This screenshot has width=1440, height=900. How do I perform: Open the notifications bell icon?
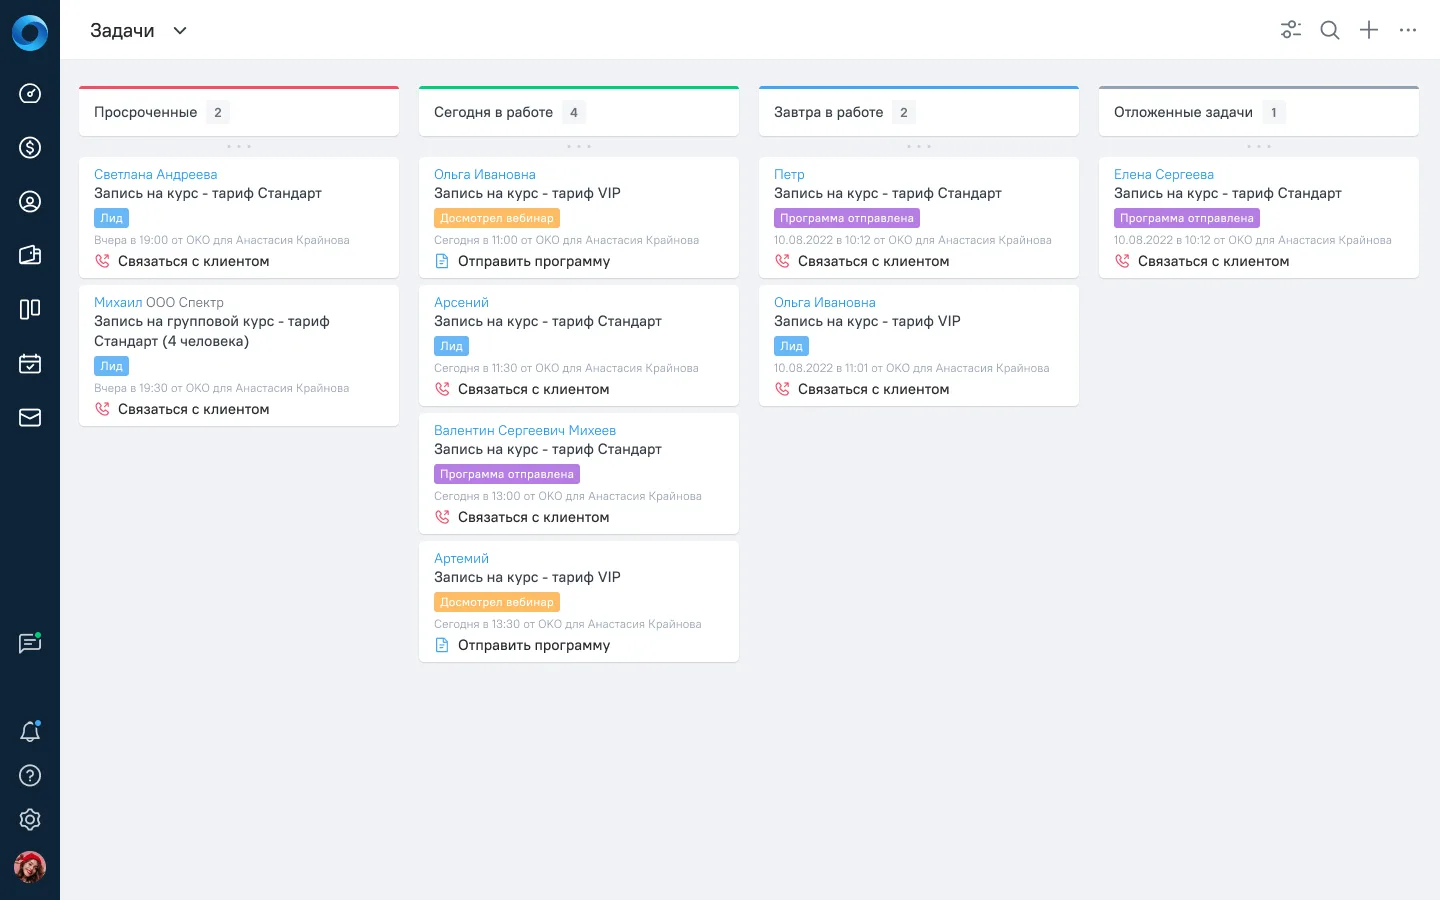30,732
